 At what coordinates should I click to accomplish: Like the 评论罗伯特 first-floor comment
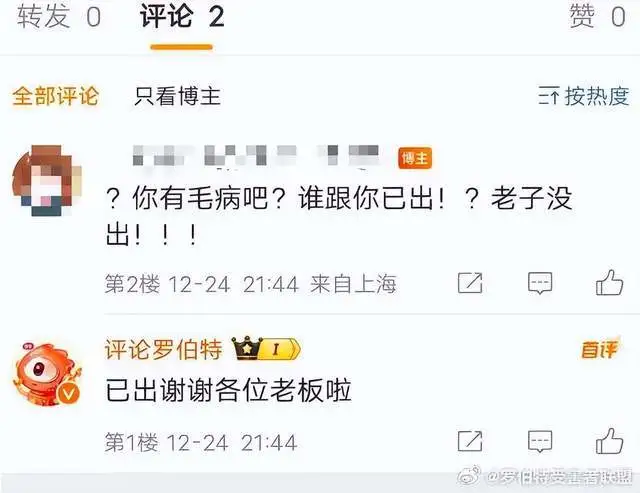609,441
